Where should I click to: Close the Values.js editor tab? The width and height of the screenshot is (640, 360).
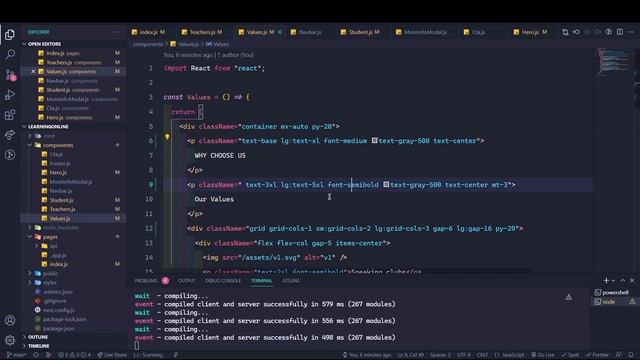(280, 32)
